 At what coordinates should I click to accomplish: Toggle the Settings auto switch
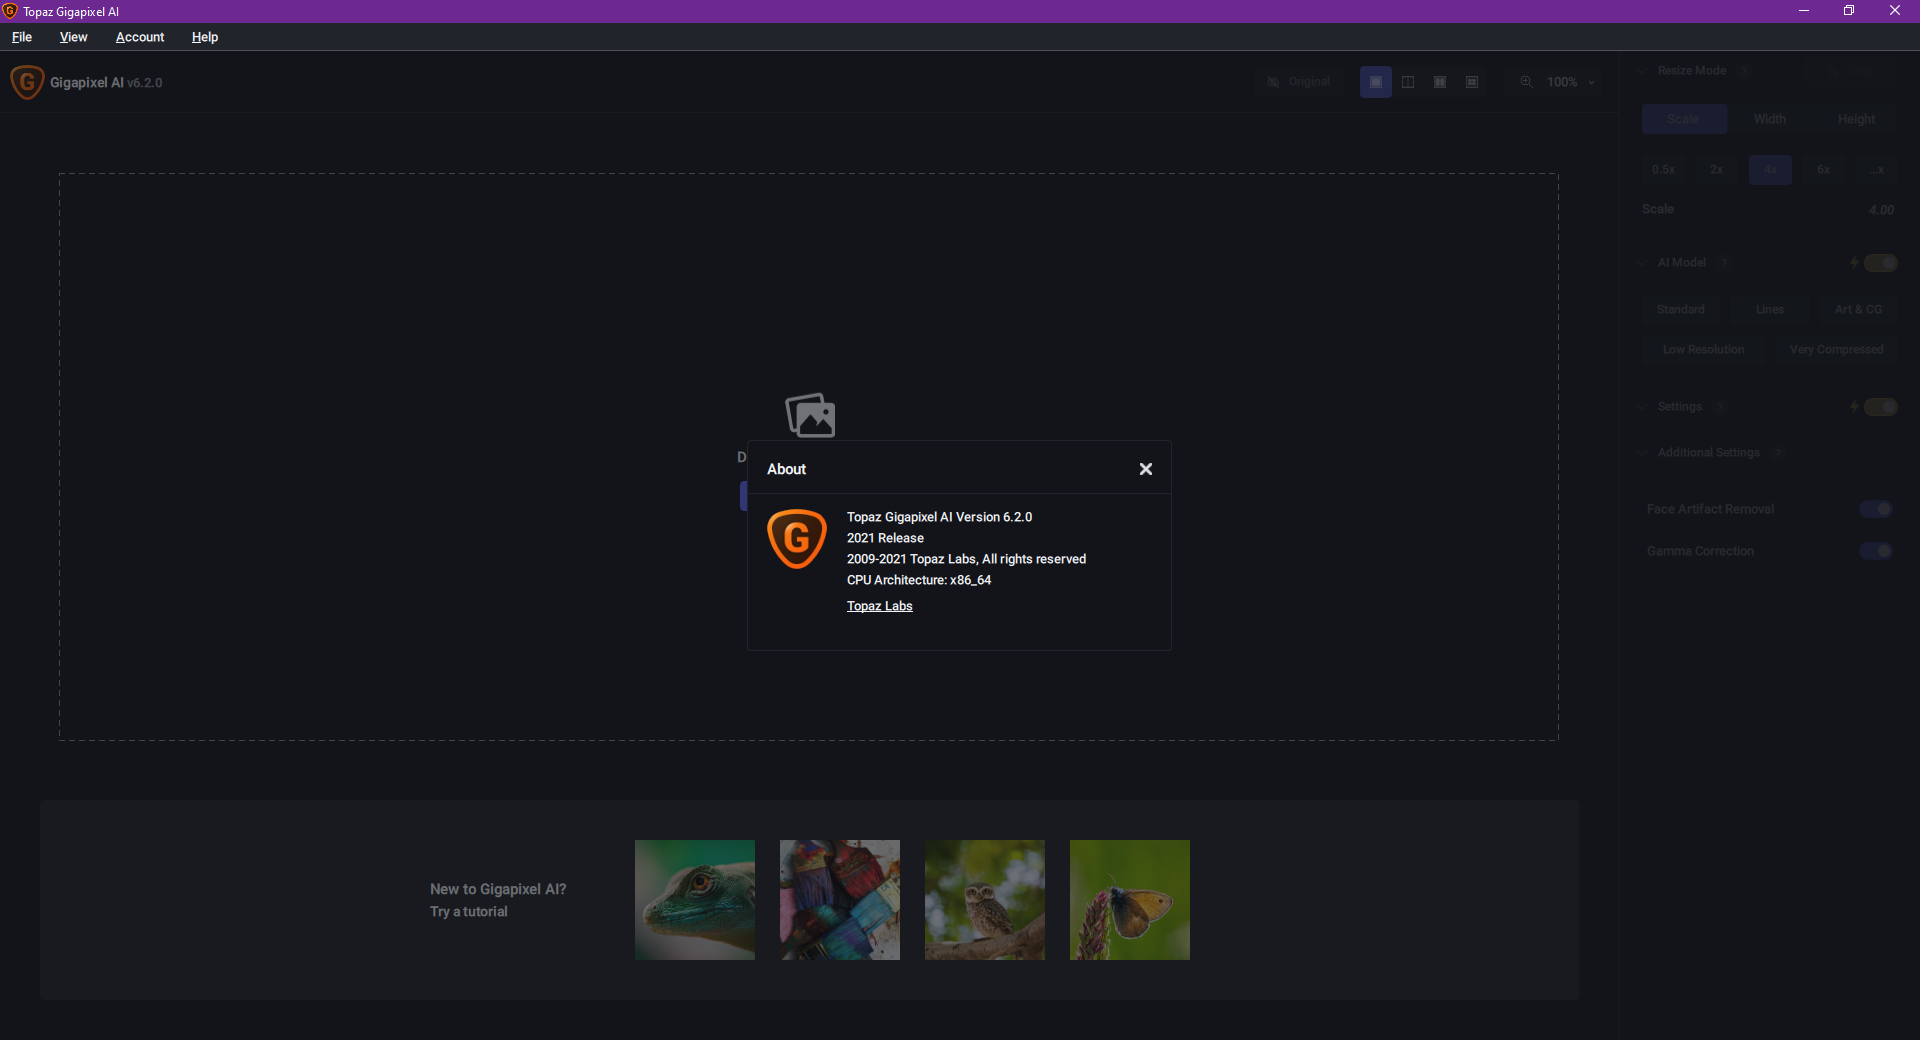(x=1881, y=407)
